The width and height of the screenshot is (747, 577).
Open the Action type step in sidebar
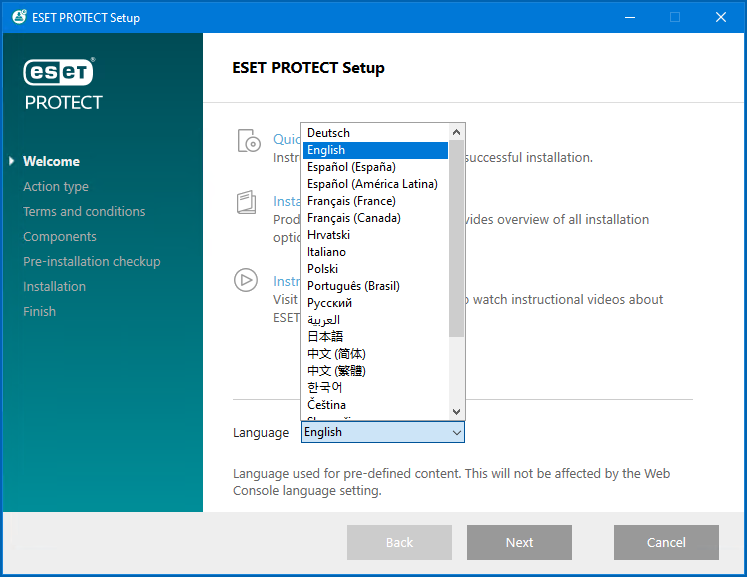(x=56, y=187)
